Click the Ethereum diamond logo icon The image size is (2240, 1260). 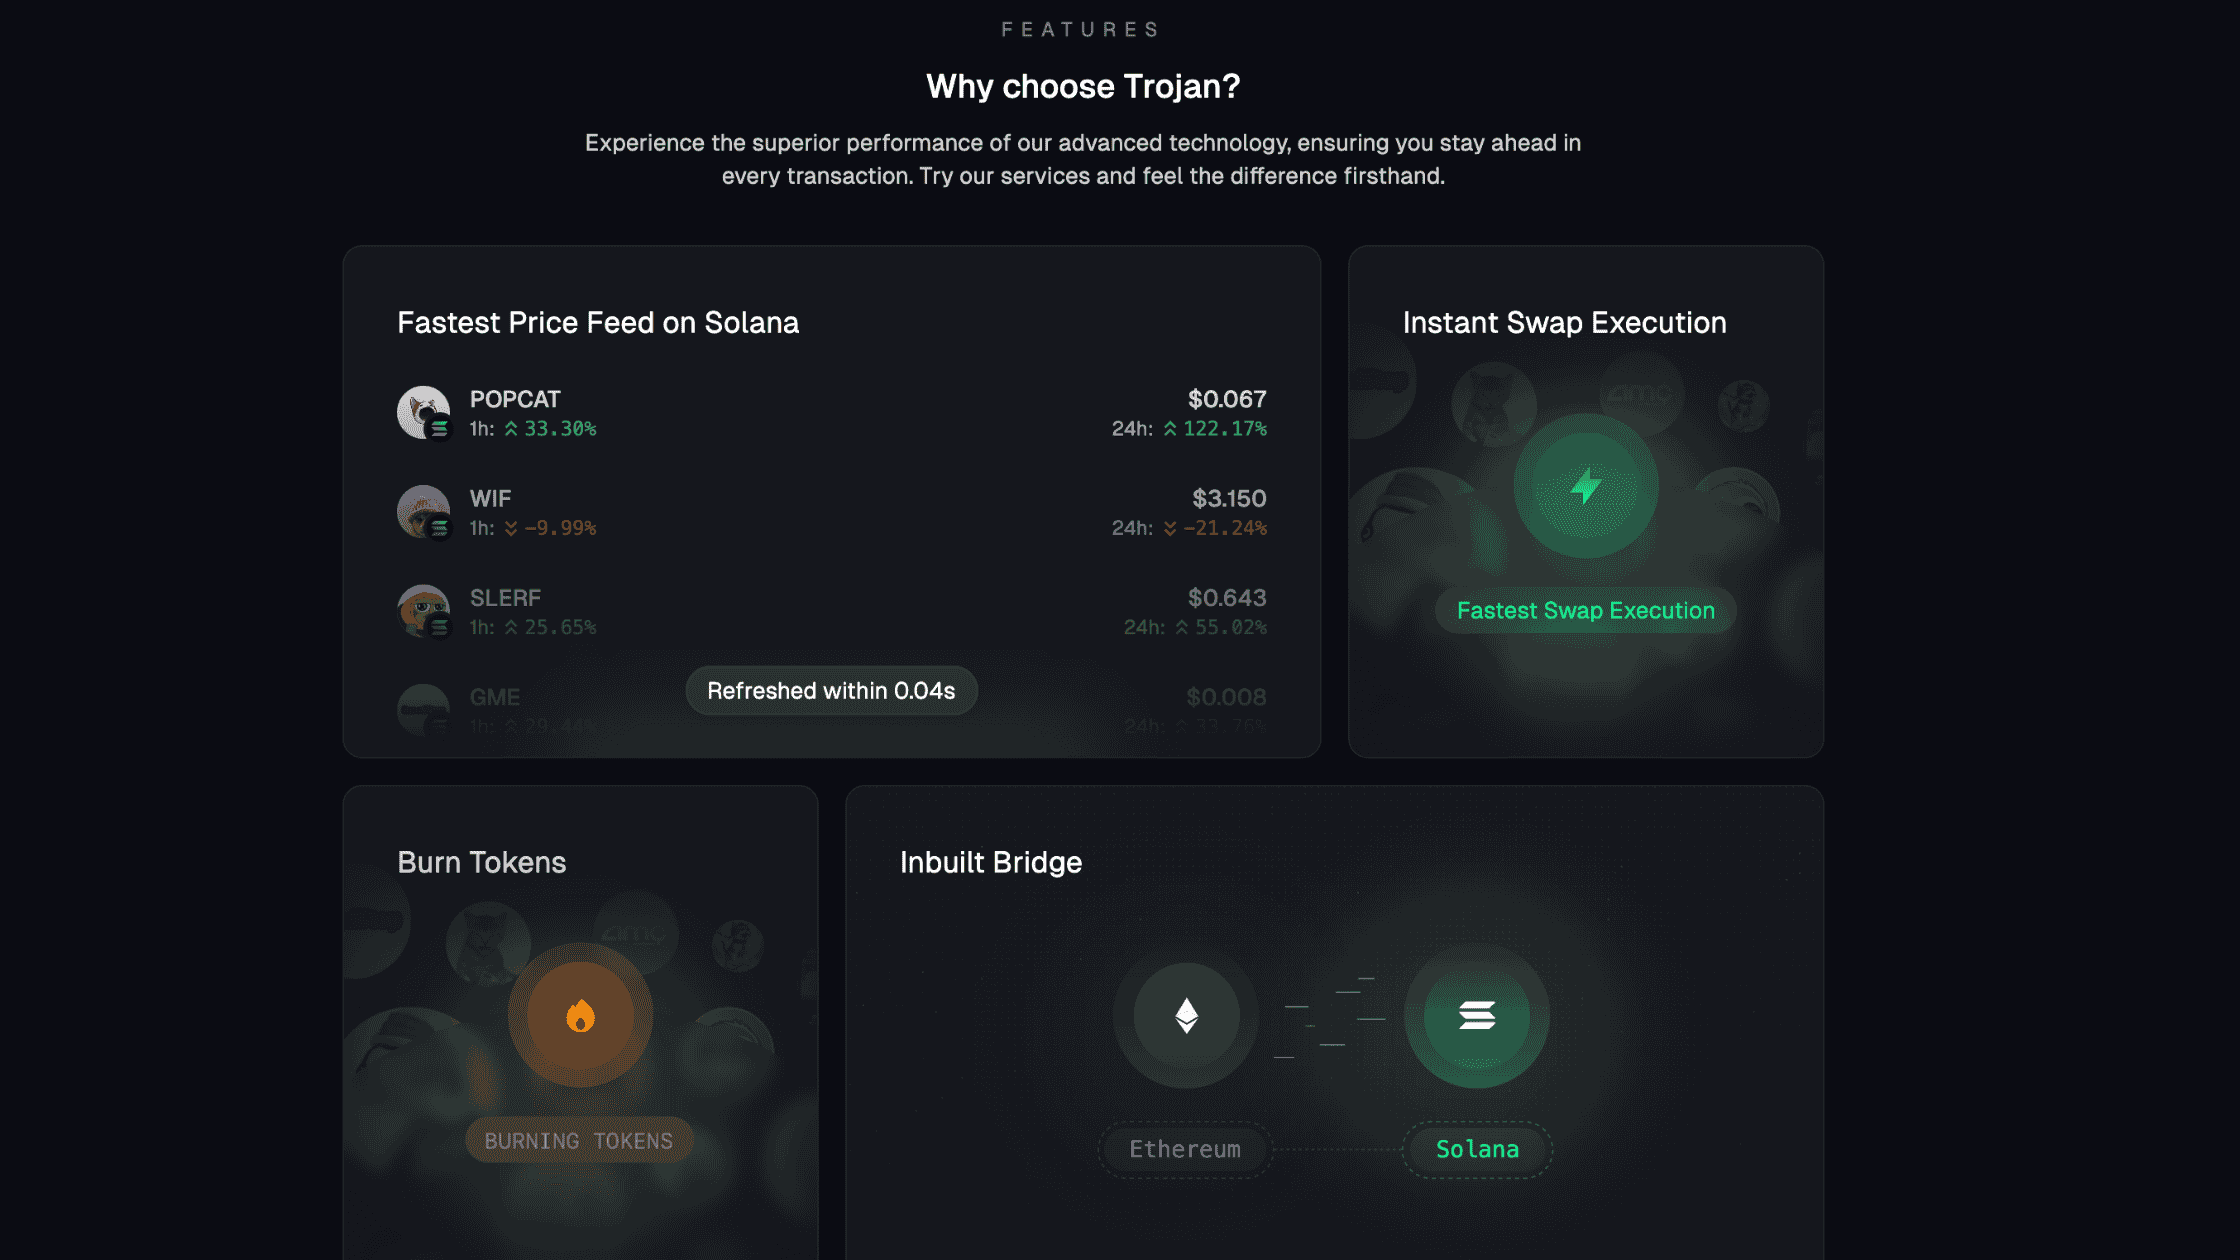[x=1187, y=1016]
